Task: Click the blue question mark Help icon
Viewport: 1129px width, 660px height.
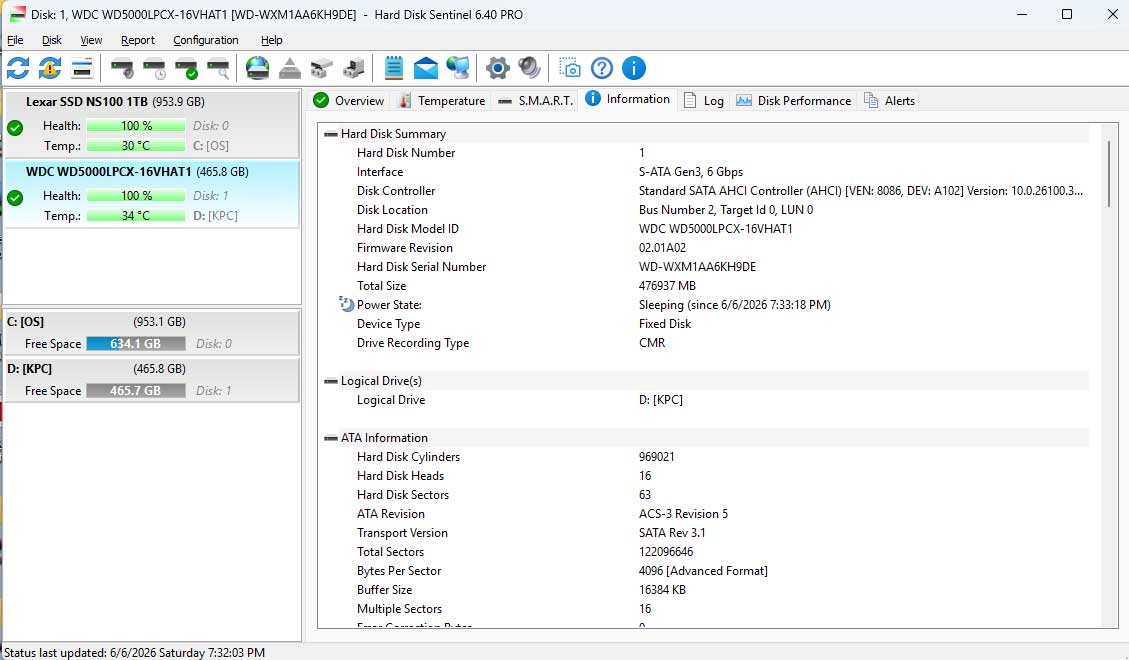Action: click(601, 68)
